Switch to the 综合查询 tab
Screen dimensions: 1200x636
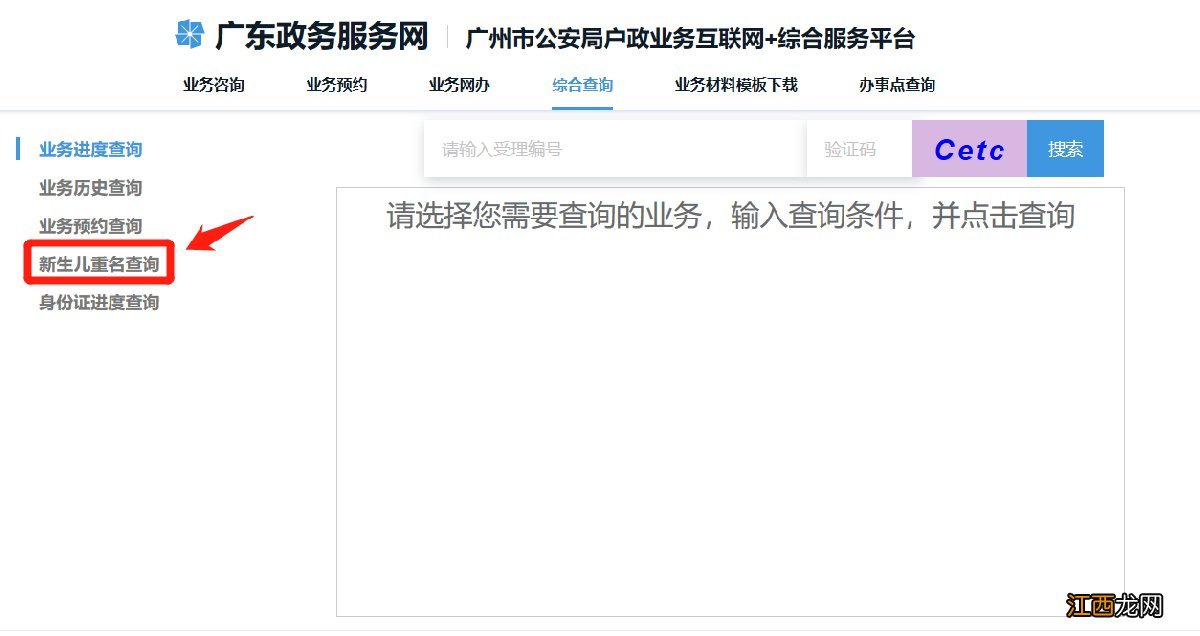(582, 85)
